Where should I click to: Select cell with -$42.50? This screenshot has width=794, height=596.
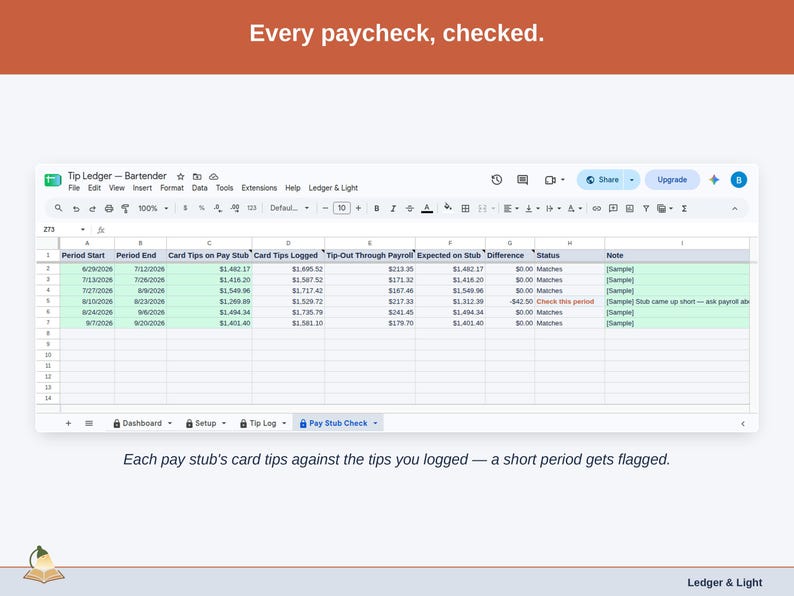pos(510,301)
